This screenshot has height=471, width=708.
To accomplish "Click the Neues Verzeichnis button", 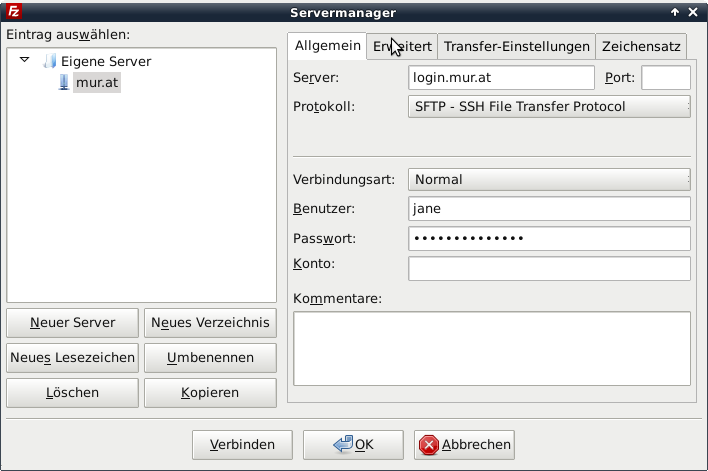I will [x=210, y=323].
